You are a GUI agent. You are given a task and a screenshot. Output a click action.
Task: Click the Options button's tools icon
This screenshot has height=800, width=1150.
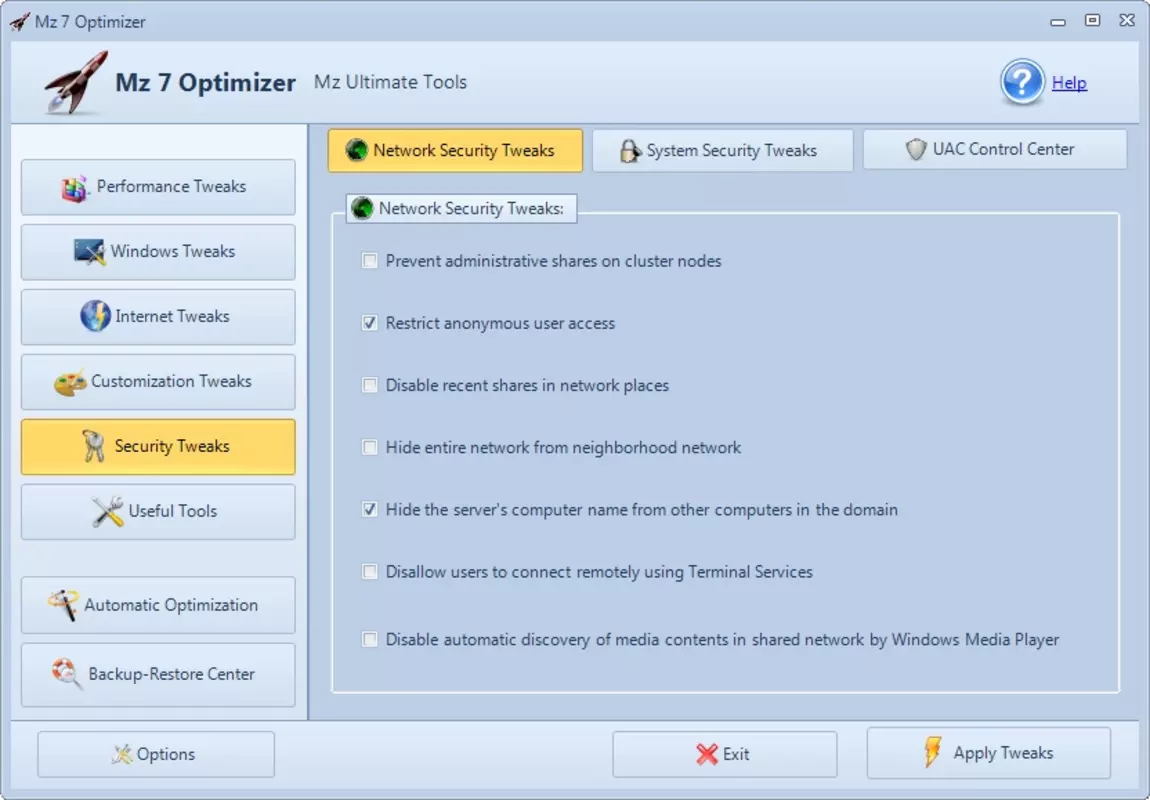point(122,754)
